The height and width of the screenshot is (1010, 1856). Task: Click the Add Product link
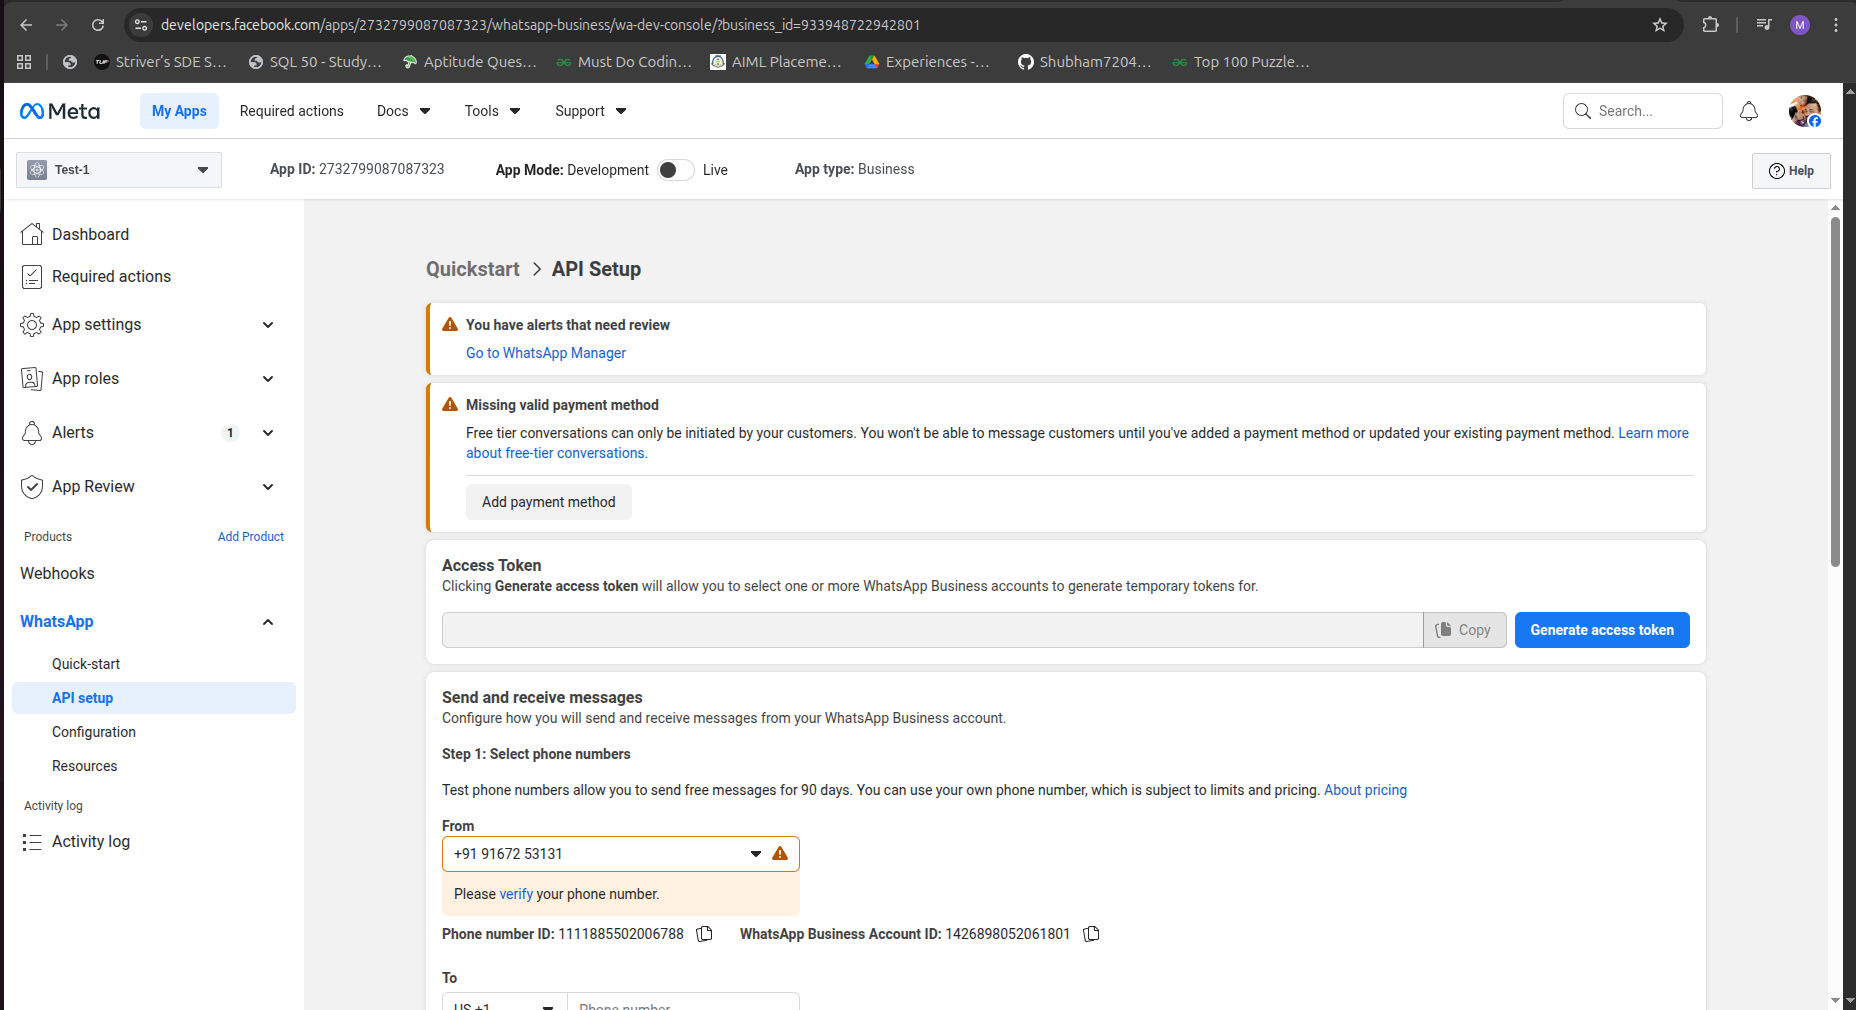click(x=251, y=537)
